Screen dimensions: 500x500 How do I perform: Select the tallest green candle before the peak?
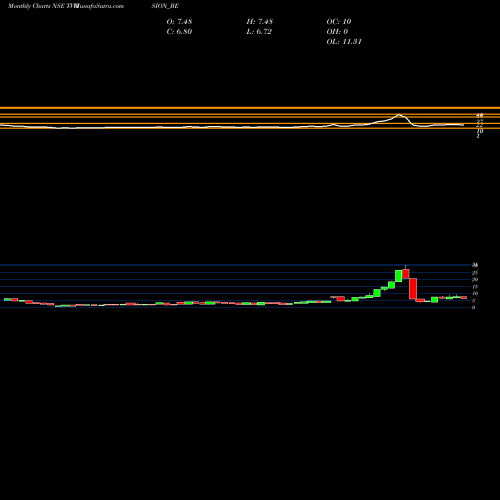click(398, 276)
